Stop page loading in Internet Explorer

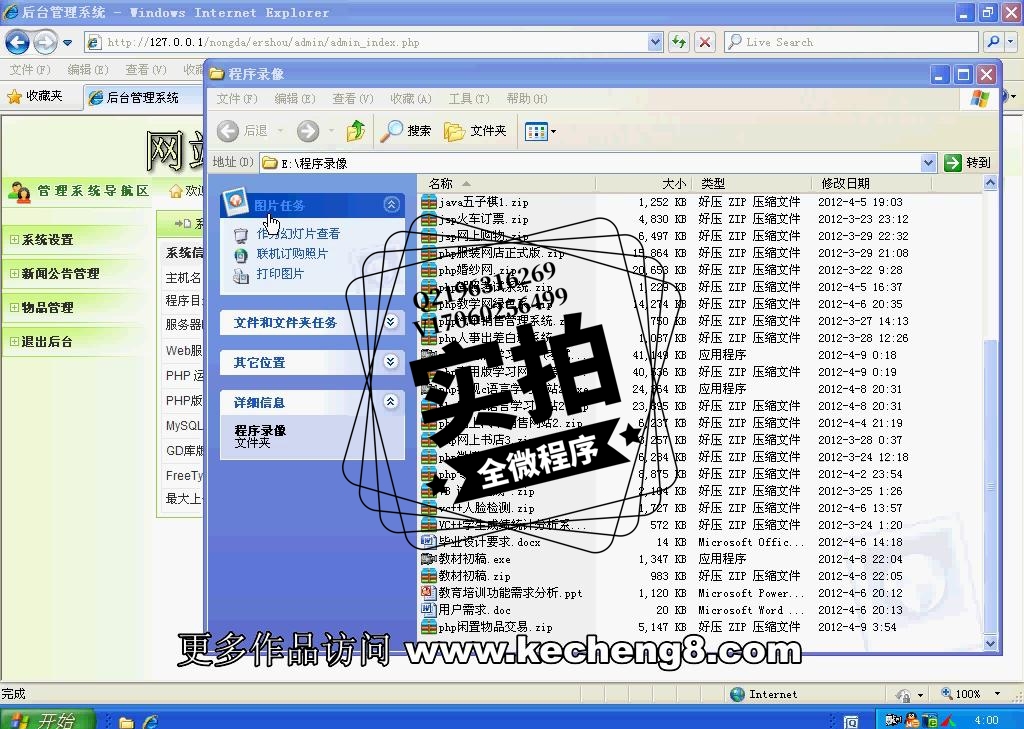(x=705, y=42)
